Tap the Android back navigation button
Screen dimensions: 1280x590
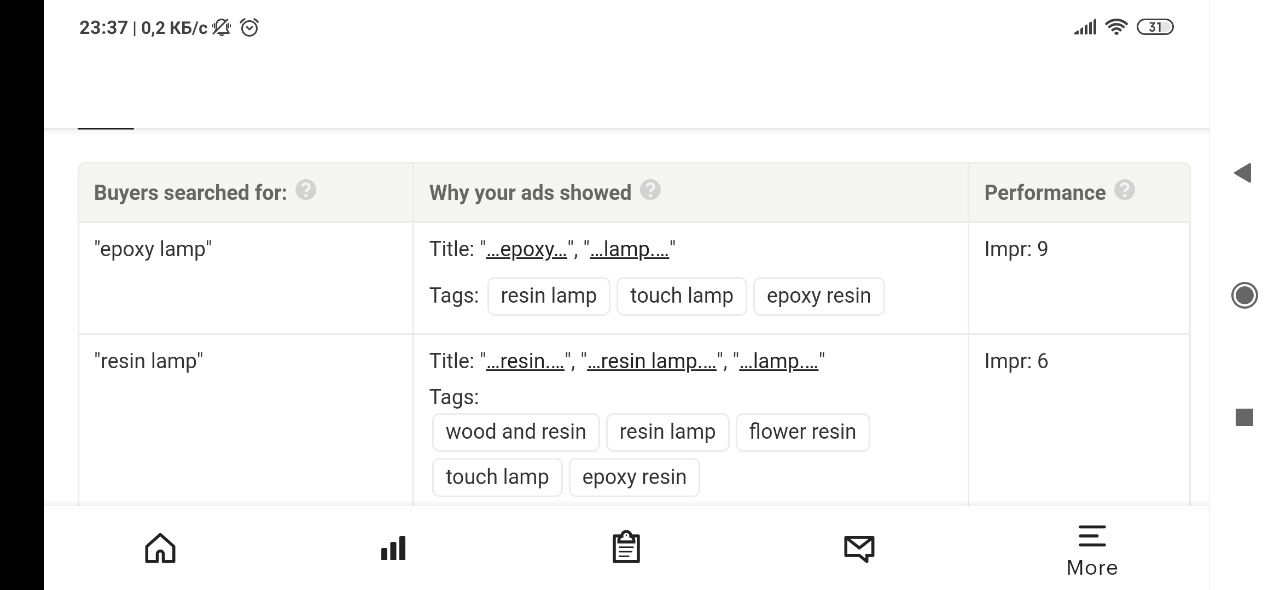click(x=1243, y=173)
